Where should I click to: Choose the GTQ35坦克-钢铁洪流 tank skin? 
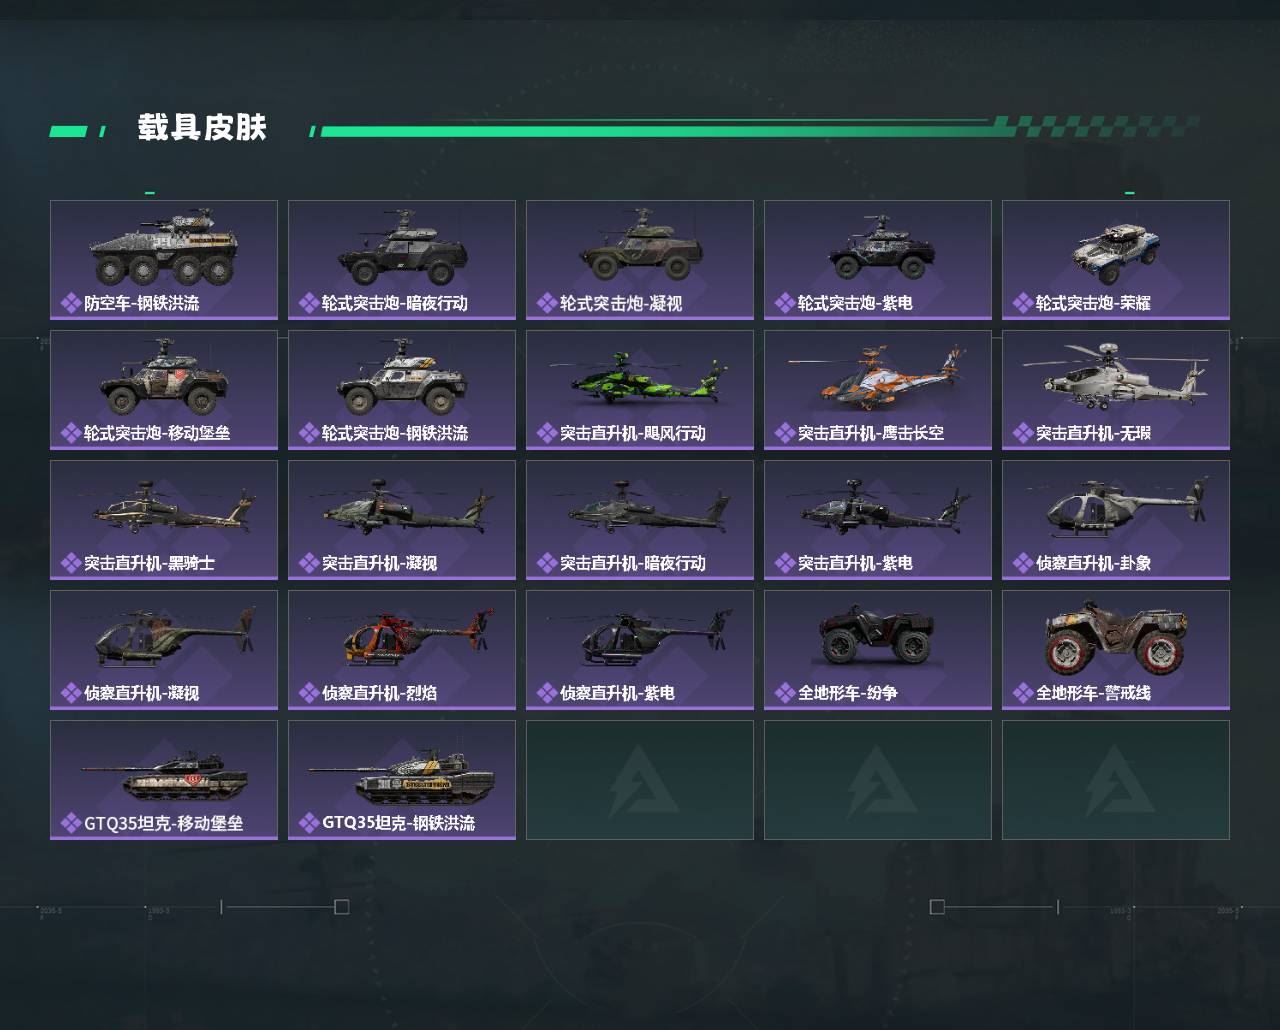402,780
